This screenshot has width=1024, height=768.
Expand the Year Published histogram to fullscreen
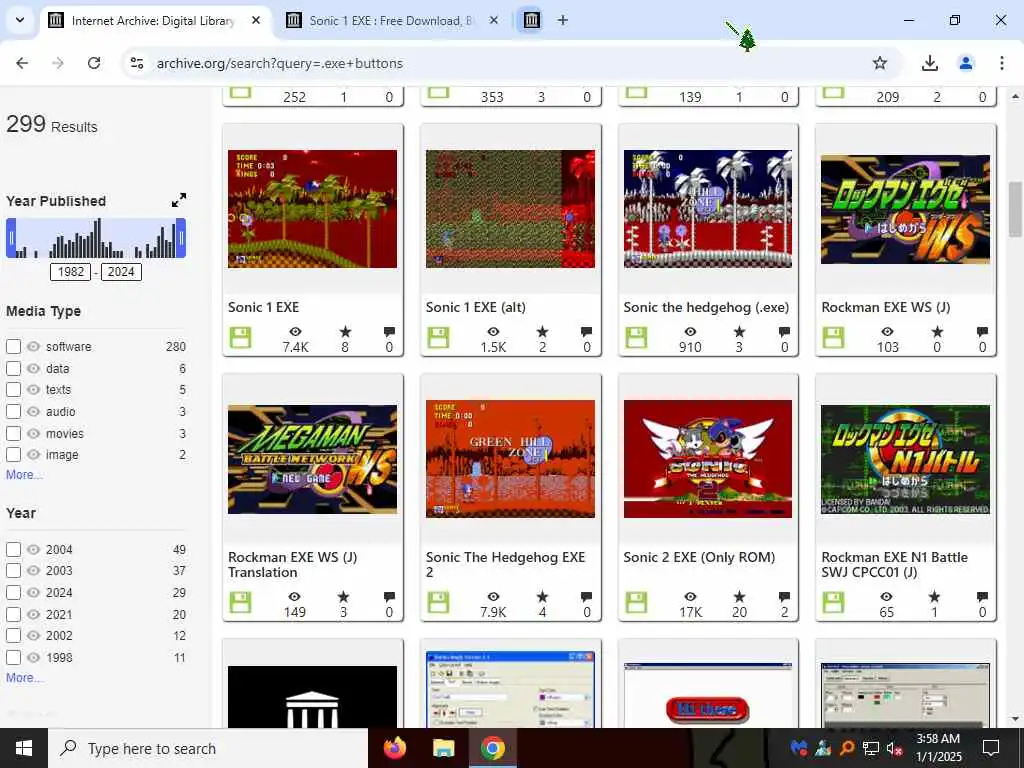(x=179, y=200)
